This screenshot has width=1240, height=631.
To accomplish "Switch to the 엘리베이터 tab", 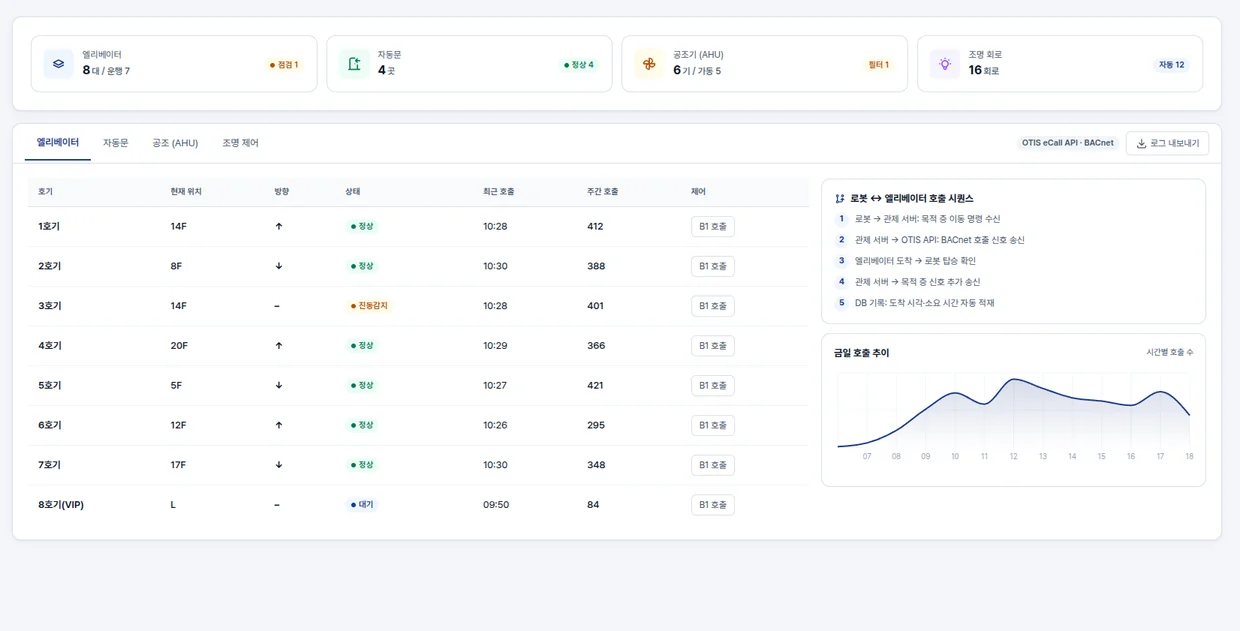I will click(x=58, y=143).
